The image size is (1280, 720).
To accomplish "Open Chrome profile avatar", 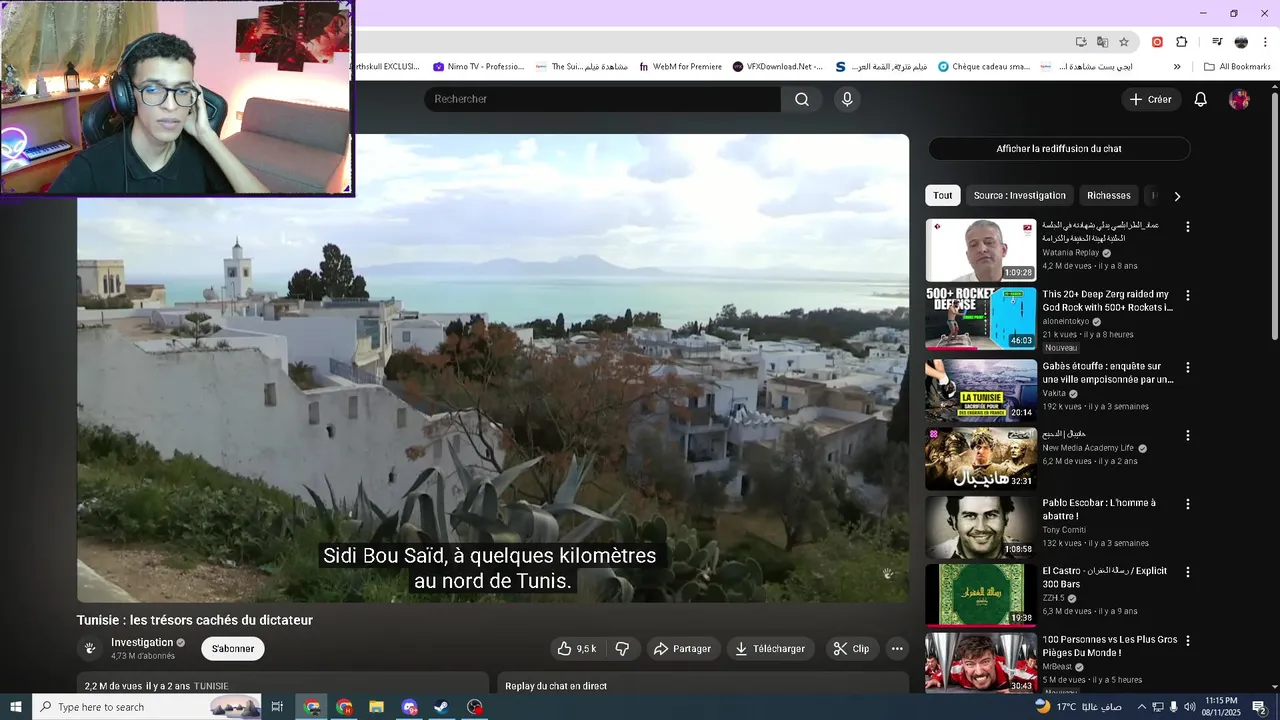I will [1241, 42].
